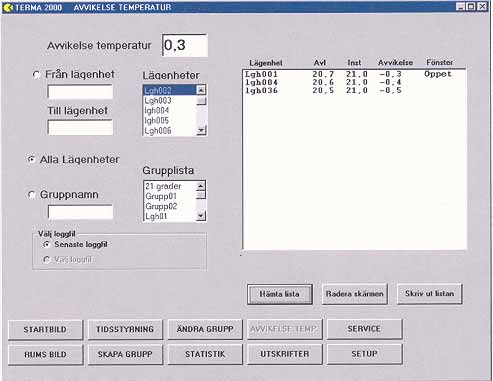Focus the Till lägenhet input box
493x381 pixels.
tap(80, 127)
